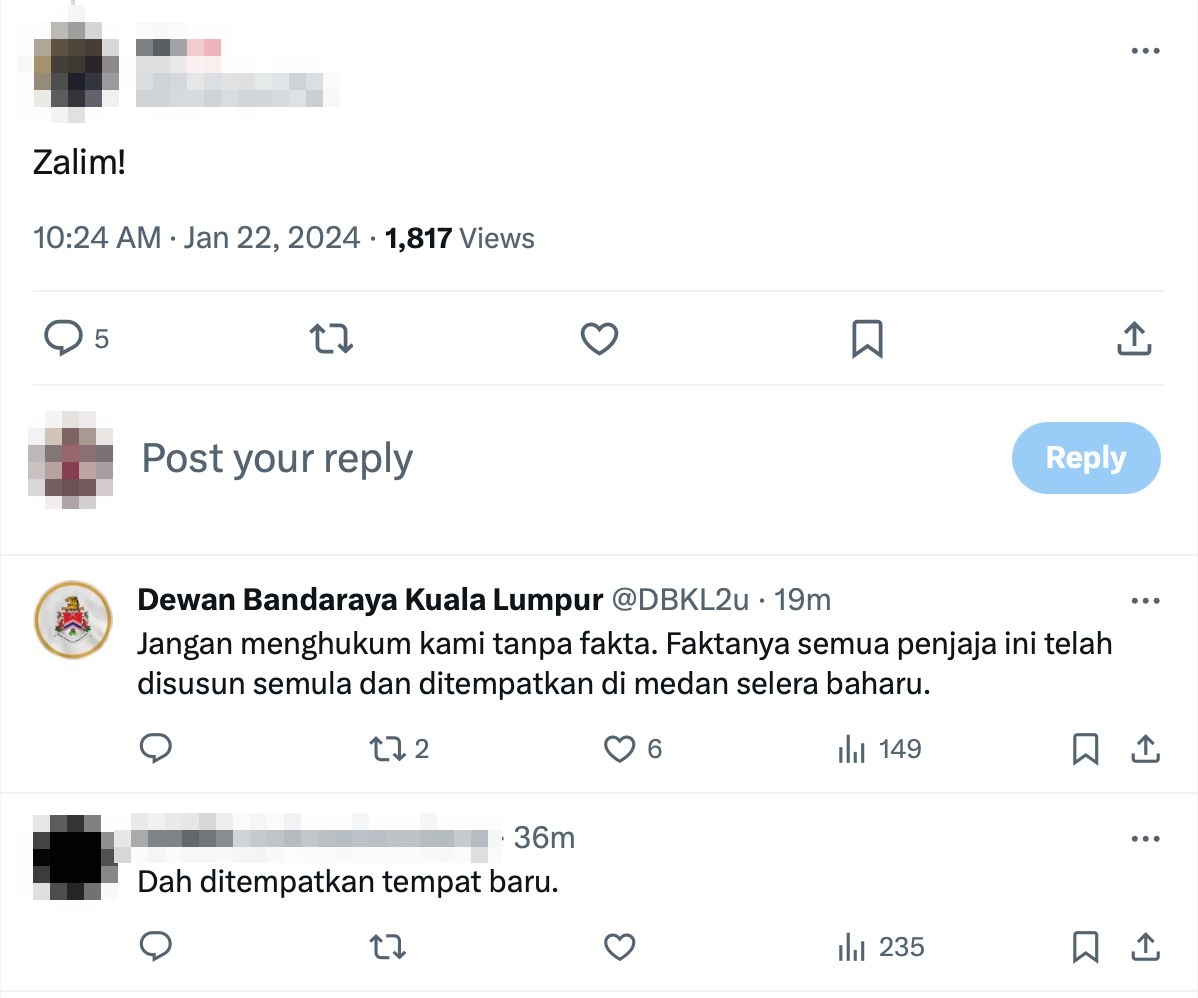Like the main Zalim! tweet

click(599, 338)
